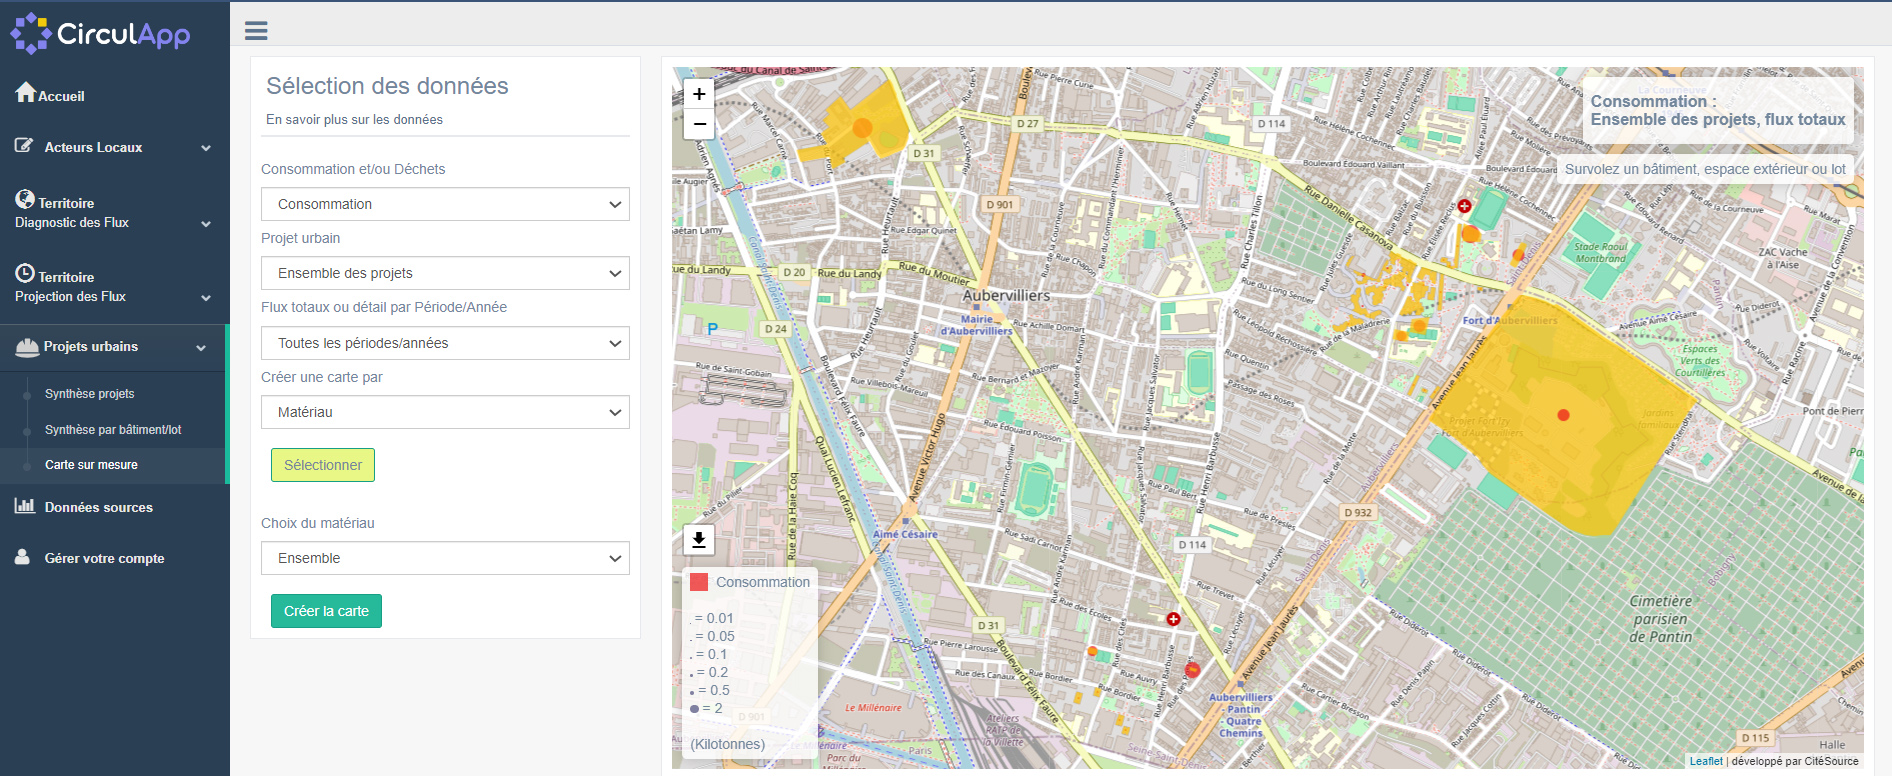
Task: Click the Accueil home icon
Action: coord(26,93)
